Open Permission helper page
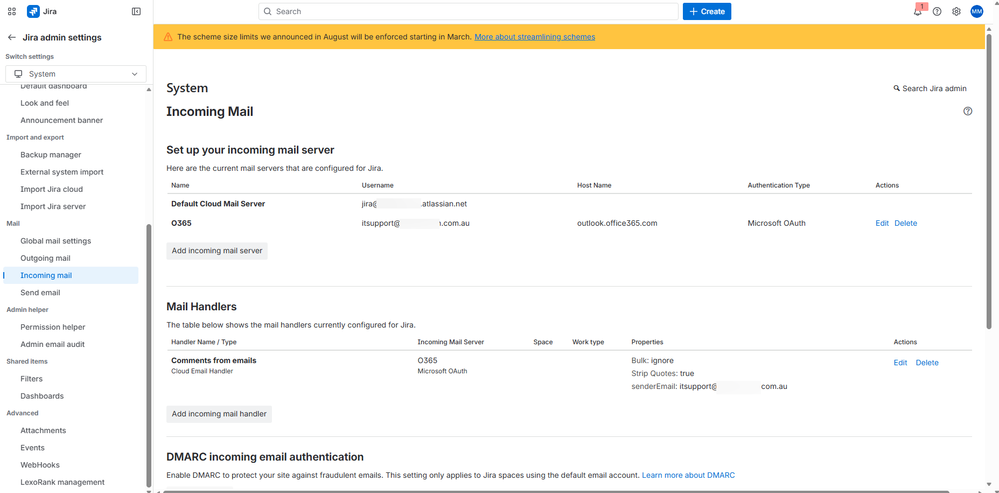999x493 pixels. click(52, 327)
